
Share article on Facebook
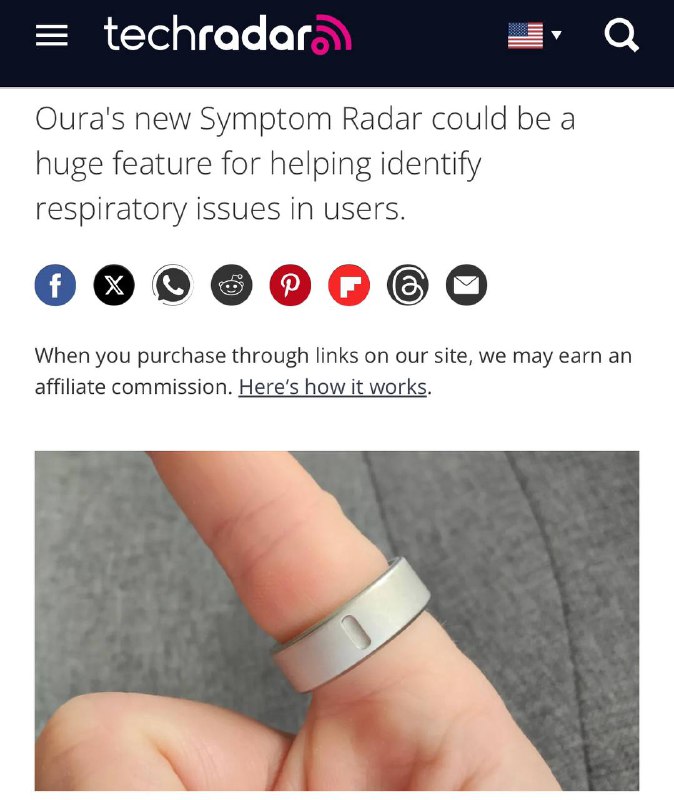55,285
